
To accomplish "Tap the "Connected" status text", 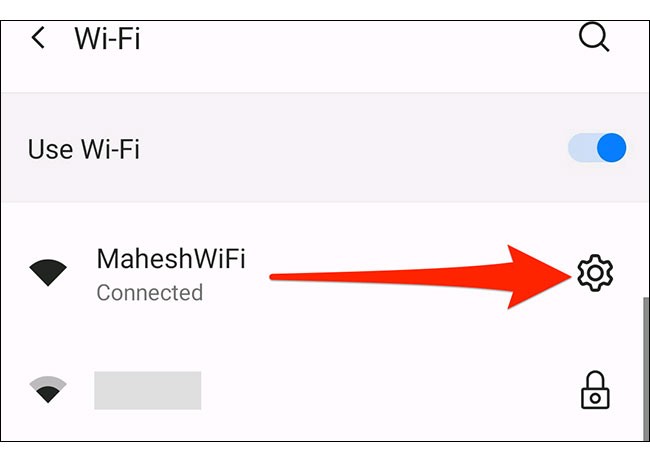I will pyautogui.click(x=149, y=293).
